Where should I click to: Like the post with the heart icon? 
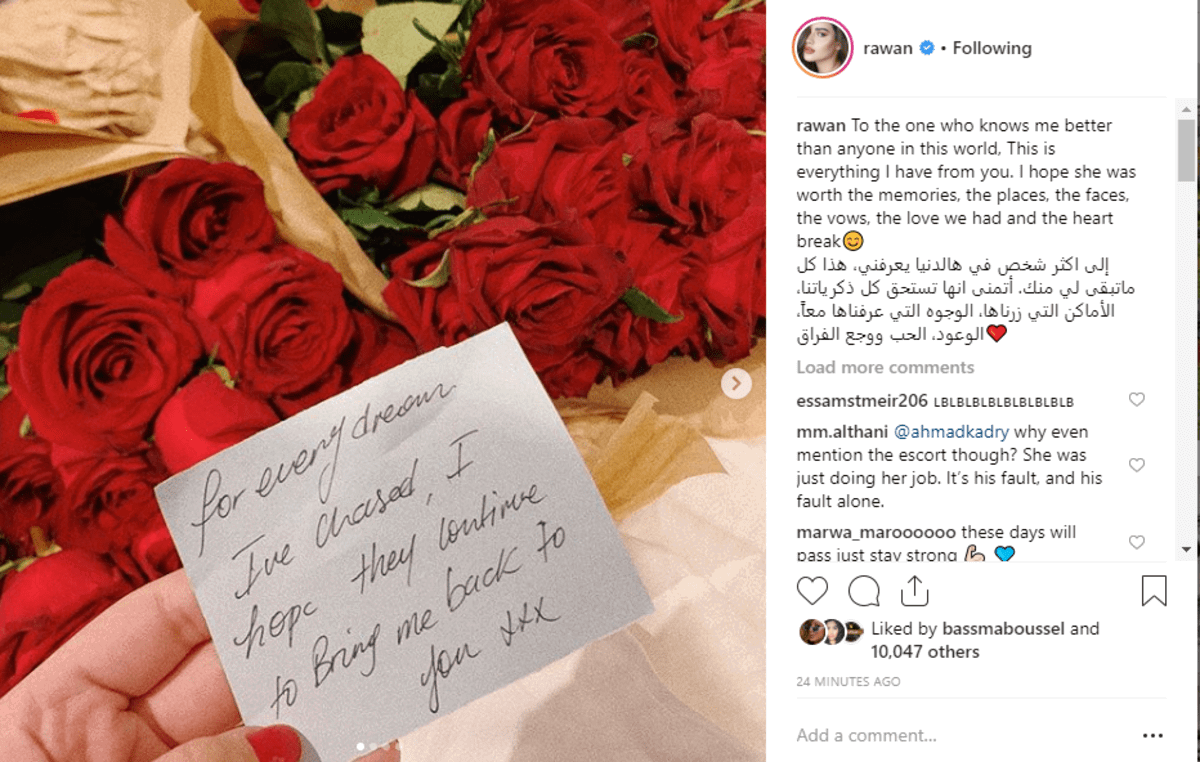pyautogui.click(x=812, y=591)
